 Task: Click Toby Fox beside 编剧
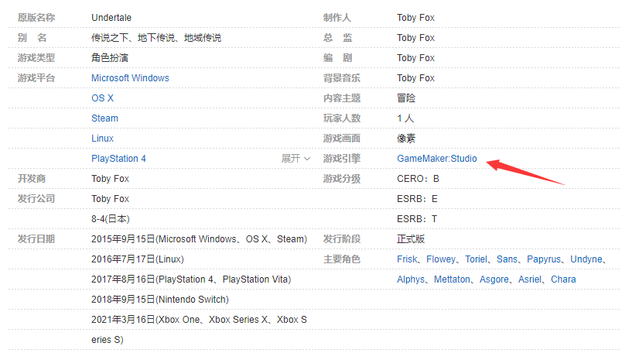tap(416, 58)
